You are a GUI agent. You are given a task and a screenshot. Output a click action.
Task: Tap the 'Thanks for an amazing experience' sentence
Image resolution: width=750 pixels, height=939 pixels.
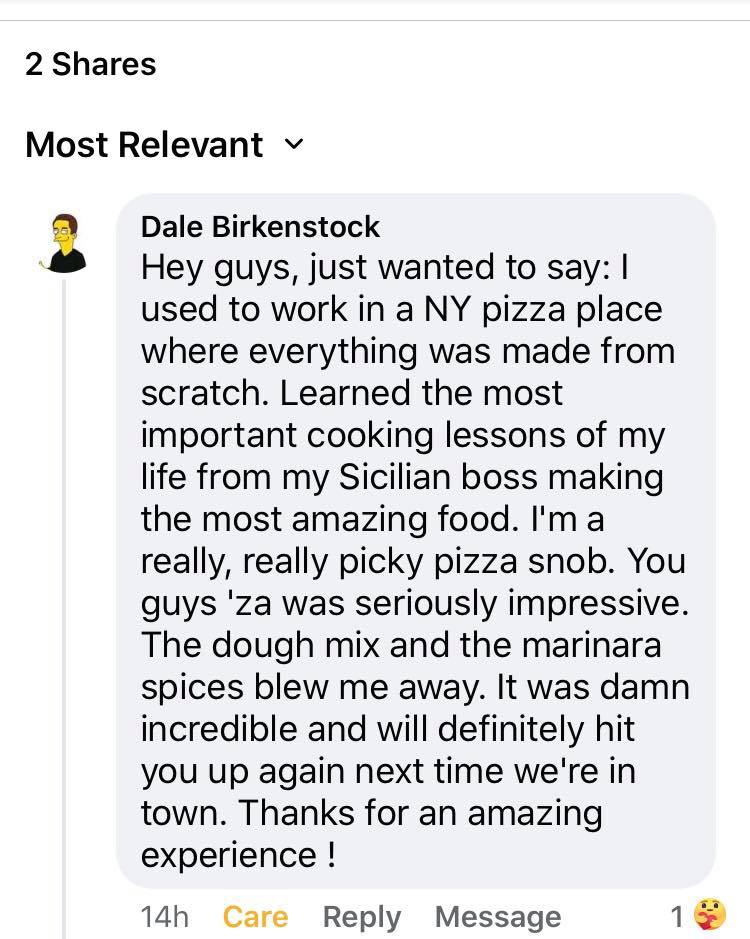click(371, 833)
